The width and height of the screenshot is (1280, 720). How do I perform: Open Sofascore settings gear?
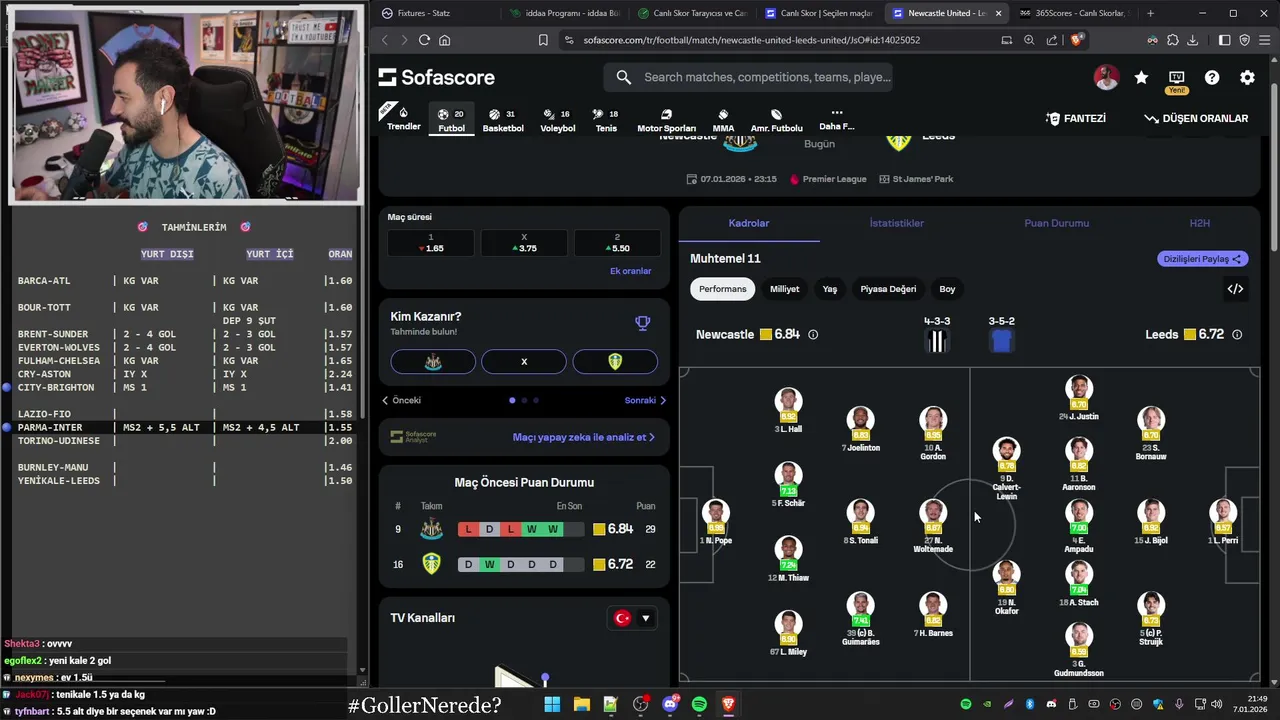click(x=1247, y=77)
